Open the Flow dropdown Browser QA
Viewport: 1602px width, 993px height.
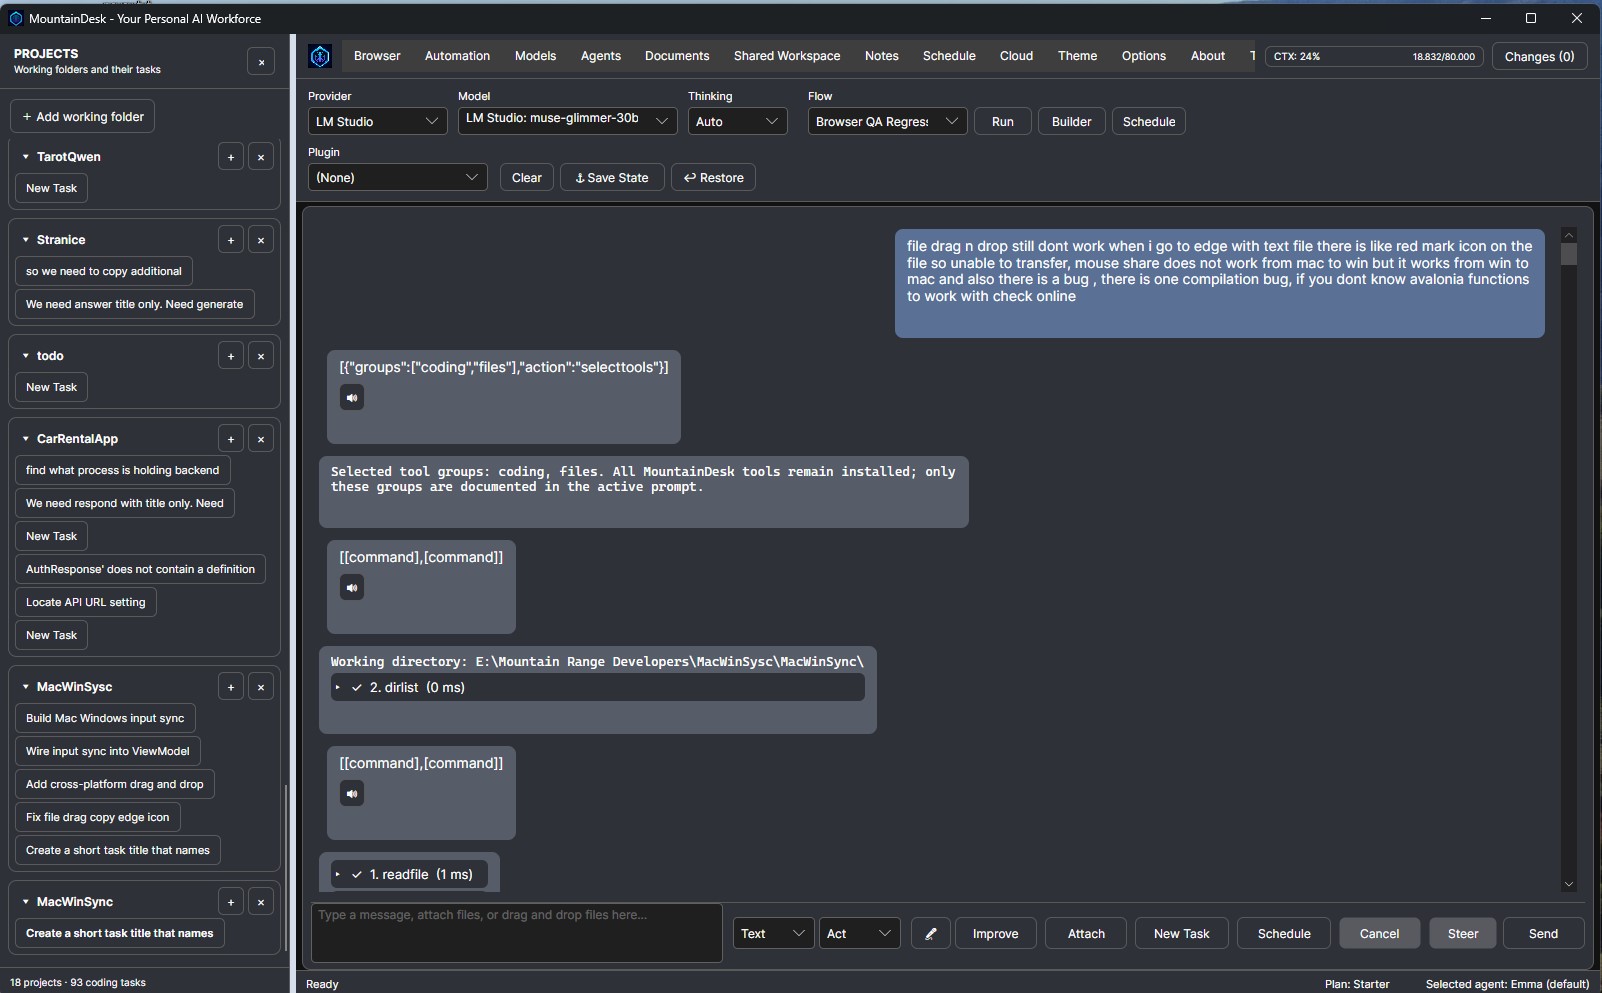coord(887,121)
